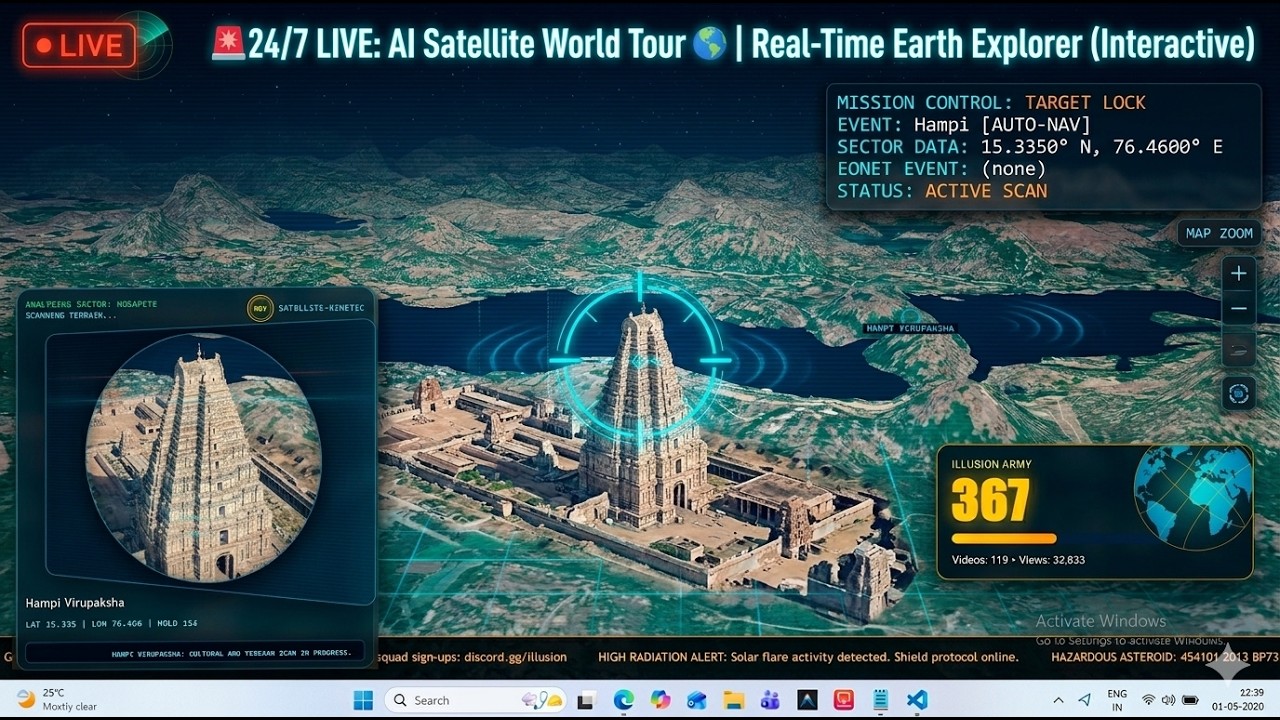Screen dimensions: 1280x720
Task: Open File Explorer folder icon
Action: pos(734,700)
